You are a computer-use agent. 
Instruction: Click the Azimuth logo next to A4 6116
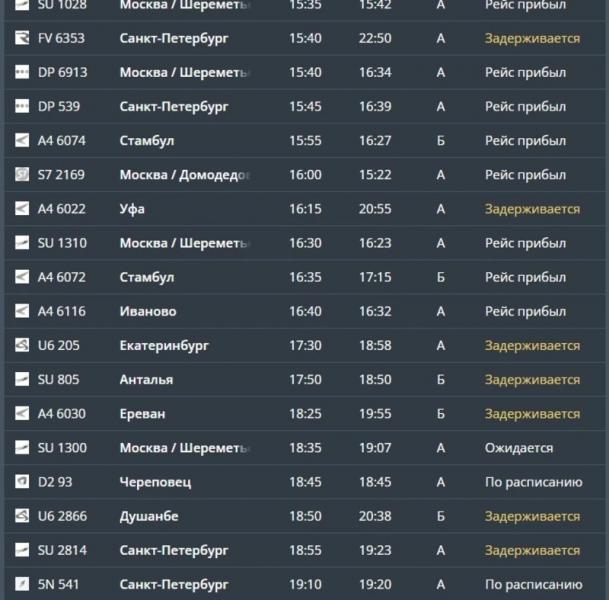[x=22, y=311]
